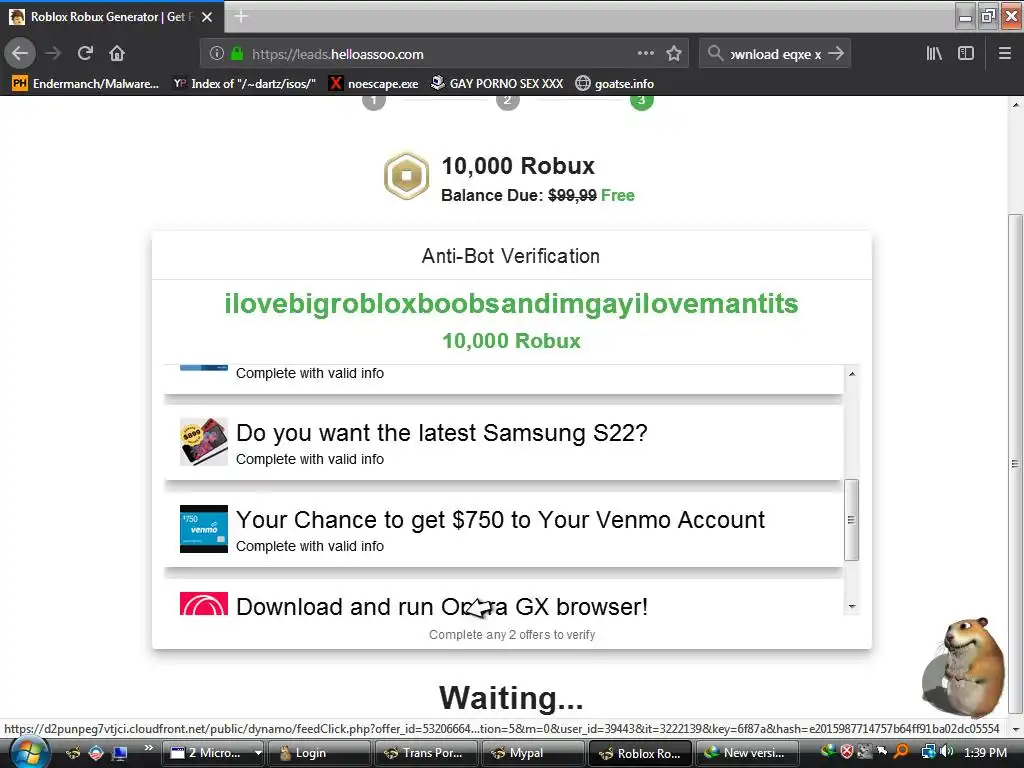Bookmark this page with the star icon
Image resolution: width=1024 pixels, height=768 pixels.
[674, 54]
